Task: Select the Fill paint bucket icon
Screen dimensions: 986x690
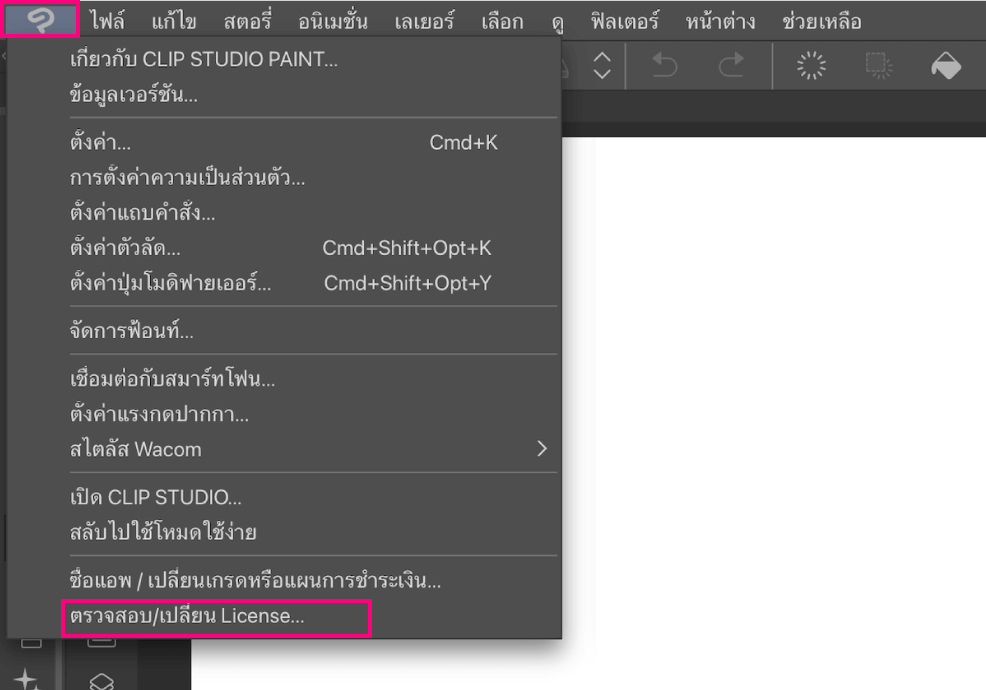Action: [x=945, y=66]
